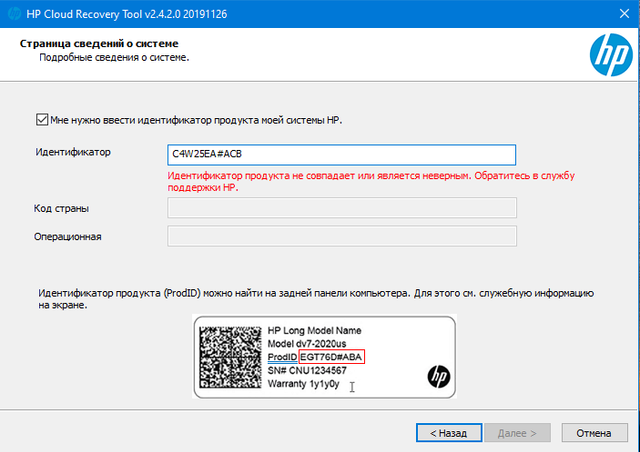The height and width of the screenshot is (452, 640).
Task: Click the underlined ProdID label on the sample label
Action: [x=282, y=357]
